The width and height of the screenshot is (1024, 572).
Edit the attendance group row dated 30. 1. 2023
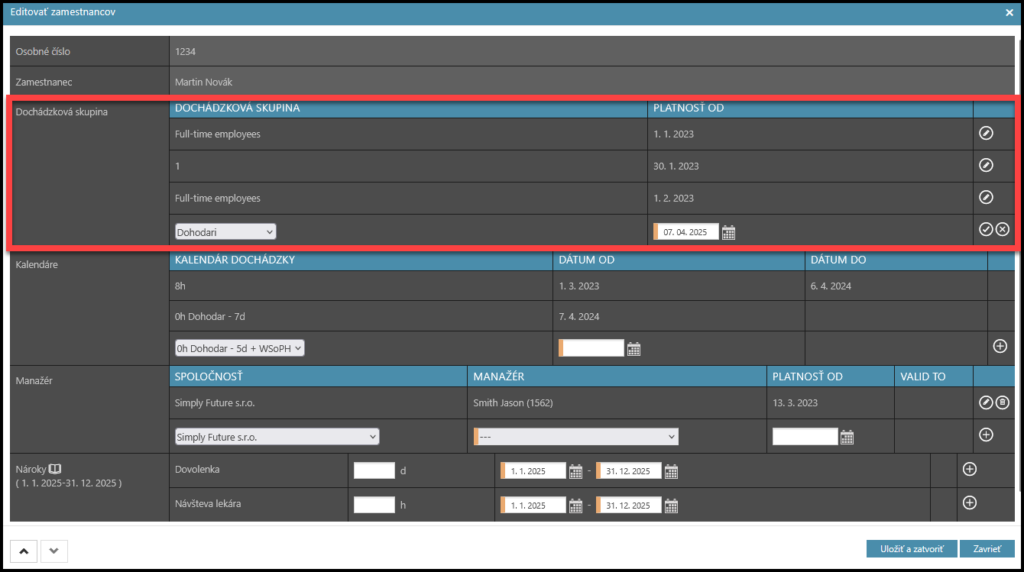click(x=985, y=166)
